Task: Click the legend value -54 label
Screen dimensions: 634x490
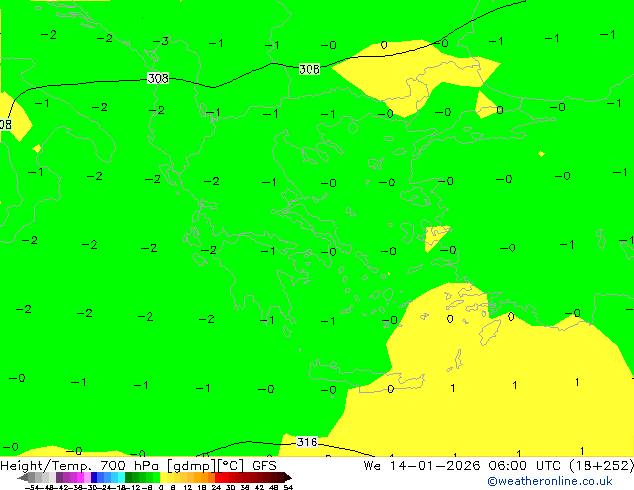Action: [32, 487]
